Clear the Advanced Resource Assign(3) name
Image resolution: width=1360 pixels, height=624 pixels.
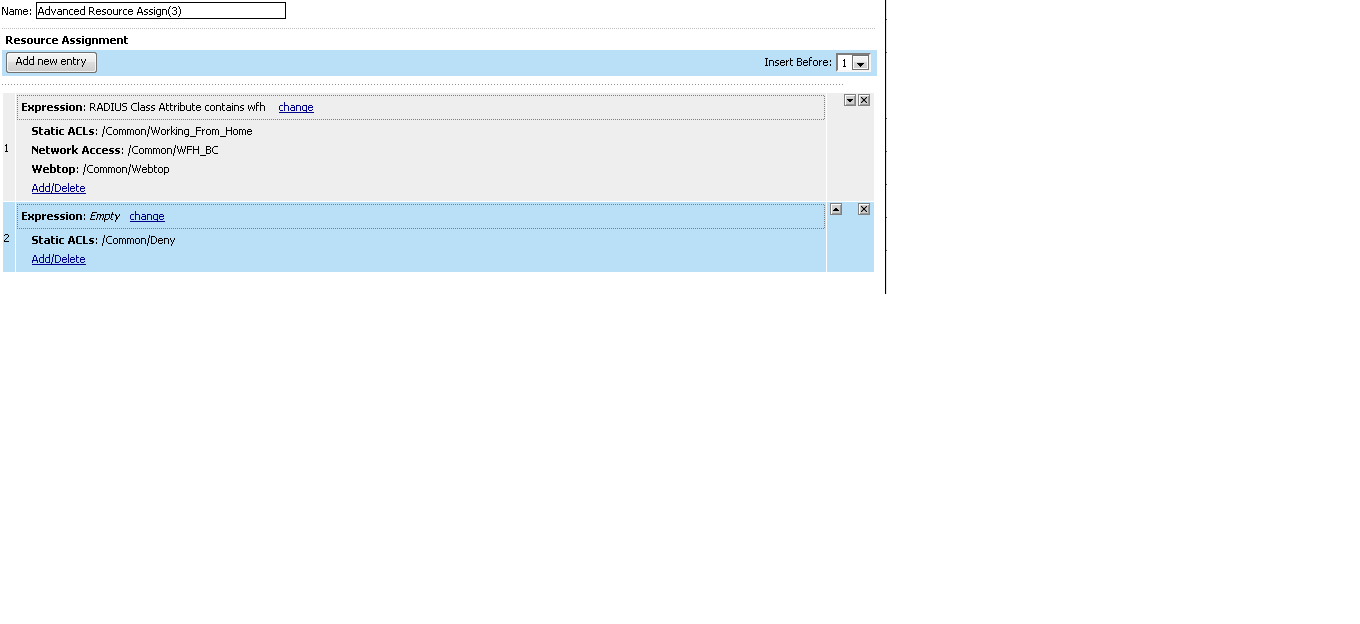pyautogui.click(x=160, y=10)
